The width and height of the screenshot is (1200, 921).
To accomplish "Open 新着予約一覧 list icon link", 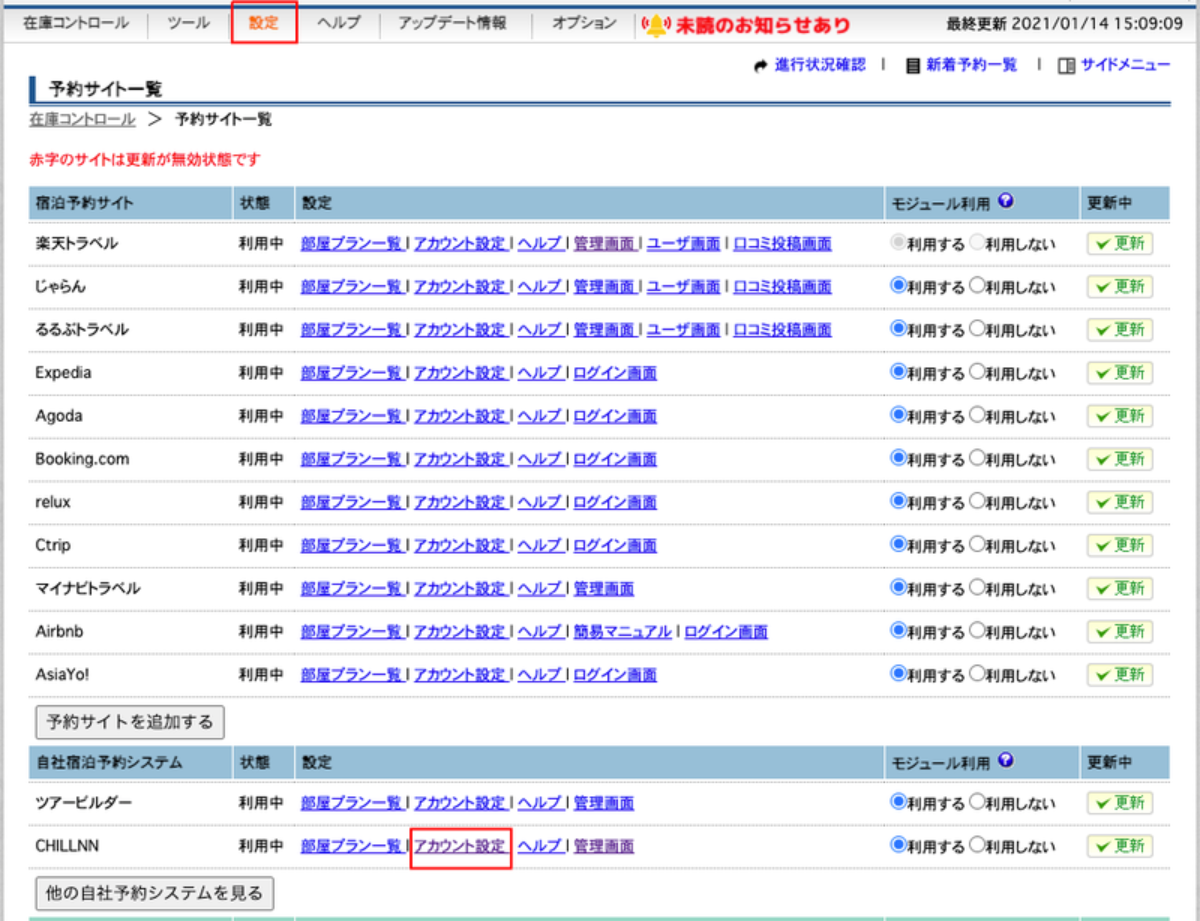I will (x=912, y=65).
